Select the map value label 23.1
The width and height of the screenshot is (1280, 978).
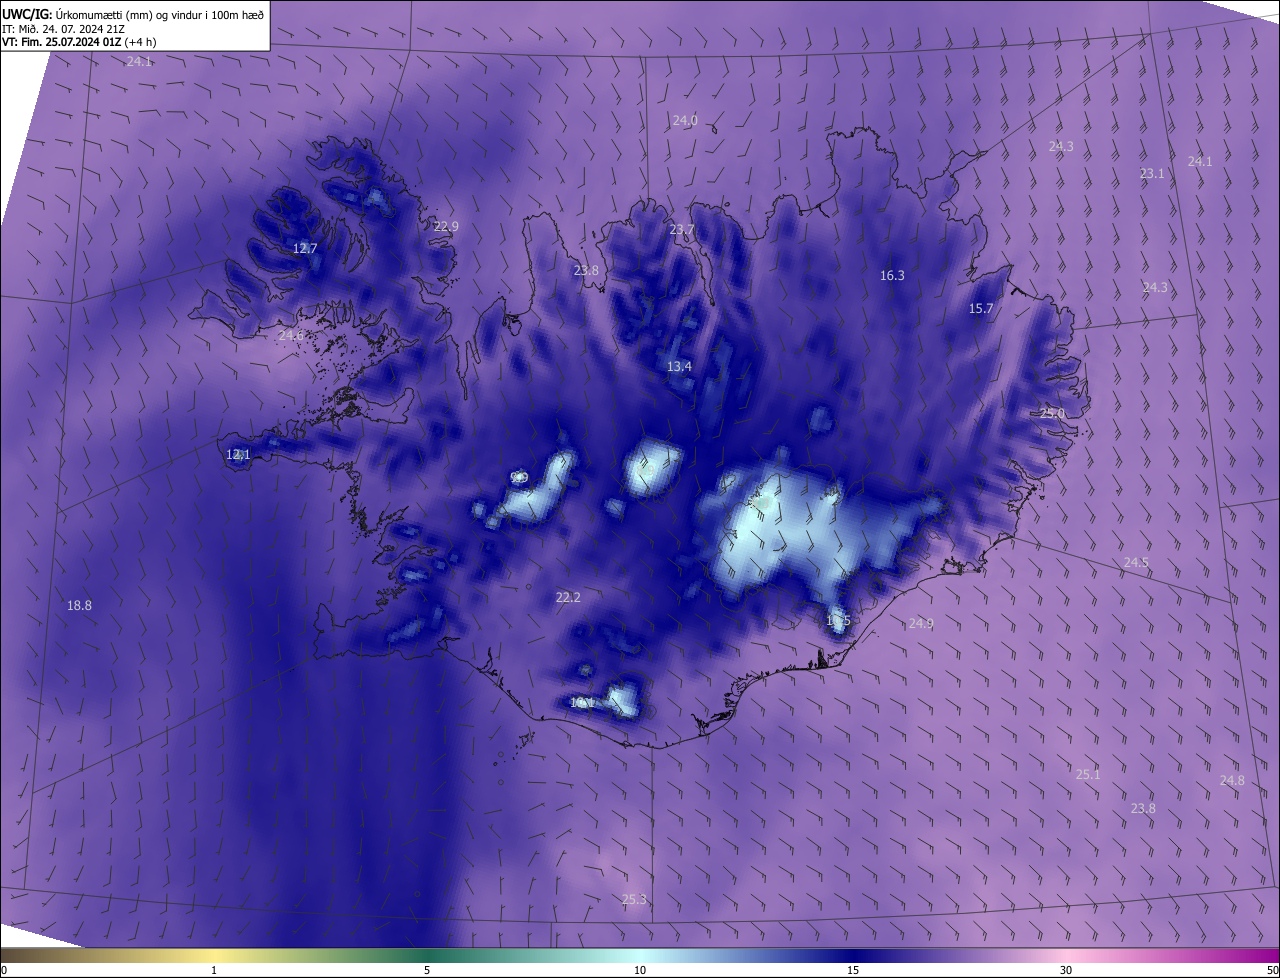(1152, 173)
